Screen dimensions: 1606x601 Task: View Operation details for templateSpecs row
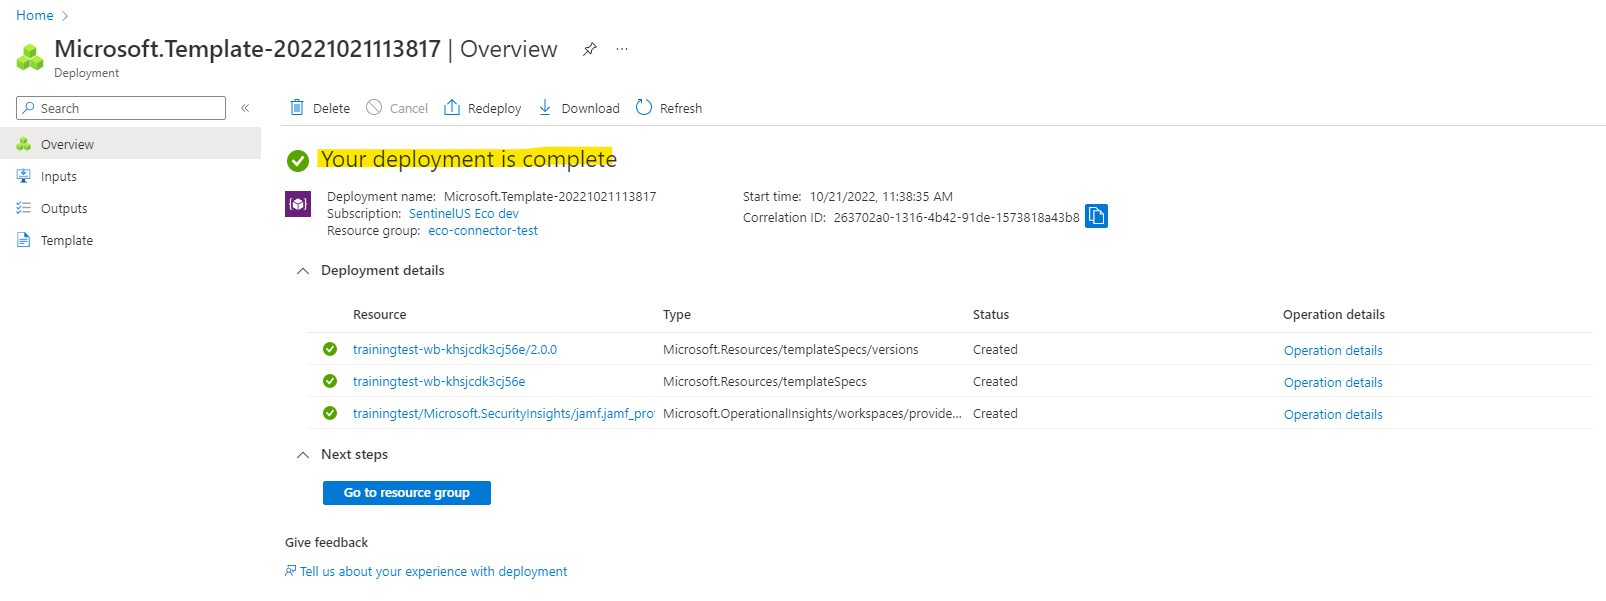pyautogui.click(x=1333, y=382)
